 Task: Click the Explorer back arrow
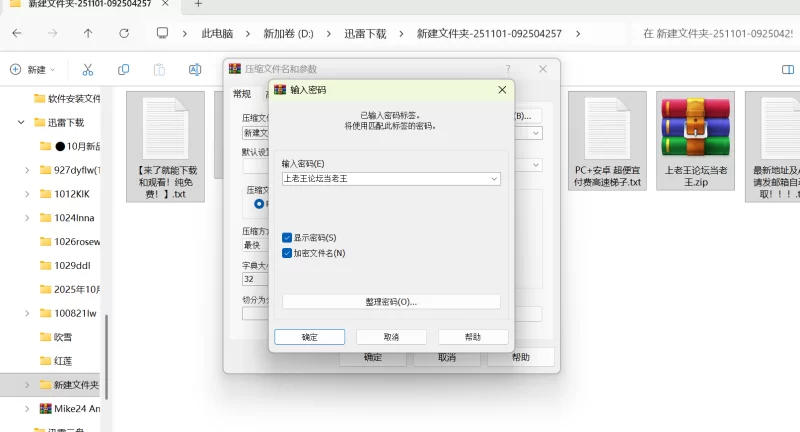tap(17, 34)
